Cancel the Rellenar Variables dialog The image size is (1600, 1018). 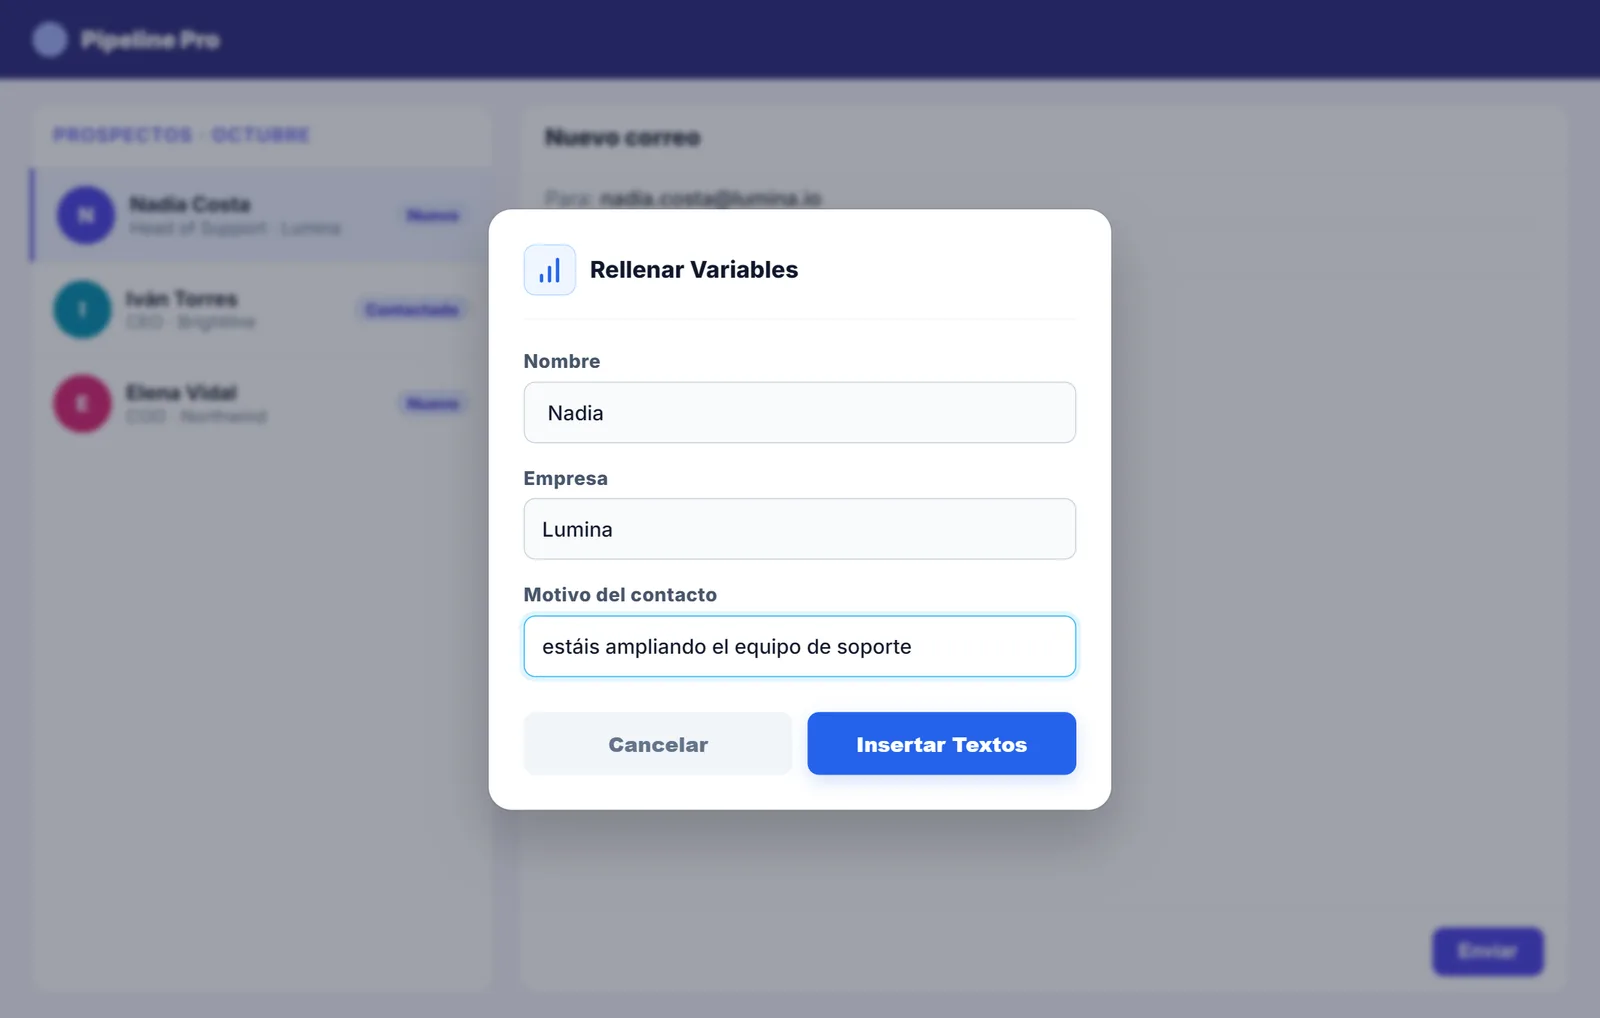pyautogui.click(x=658, y=744)
